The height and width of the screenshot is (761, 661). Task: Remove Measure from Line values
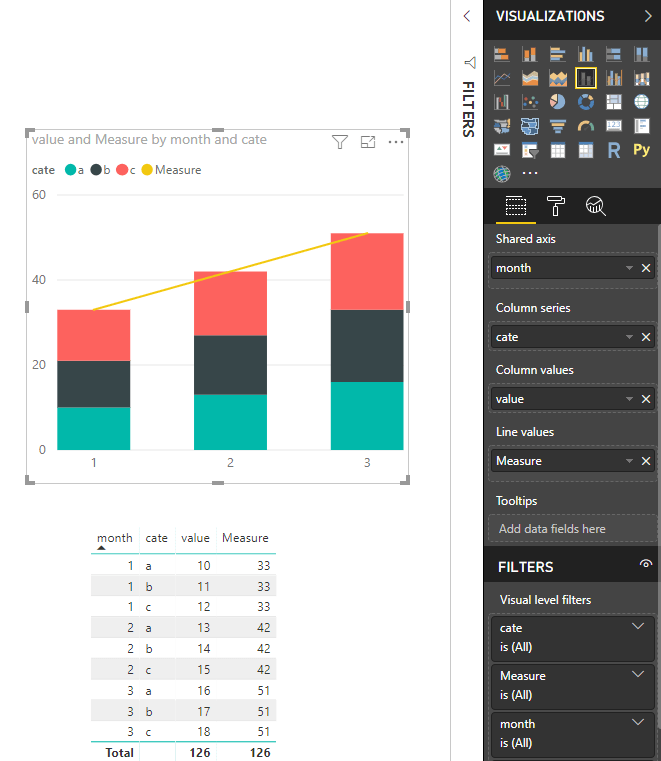point(646,461)
